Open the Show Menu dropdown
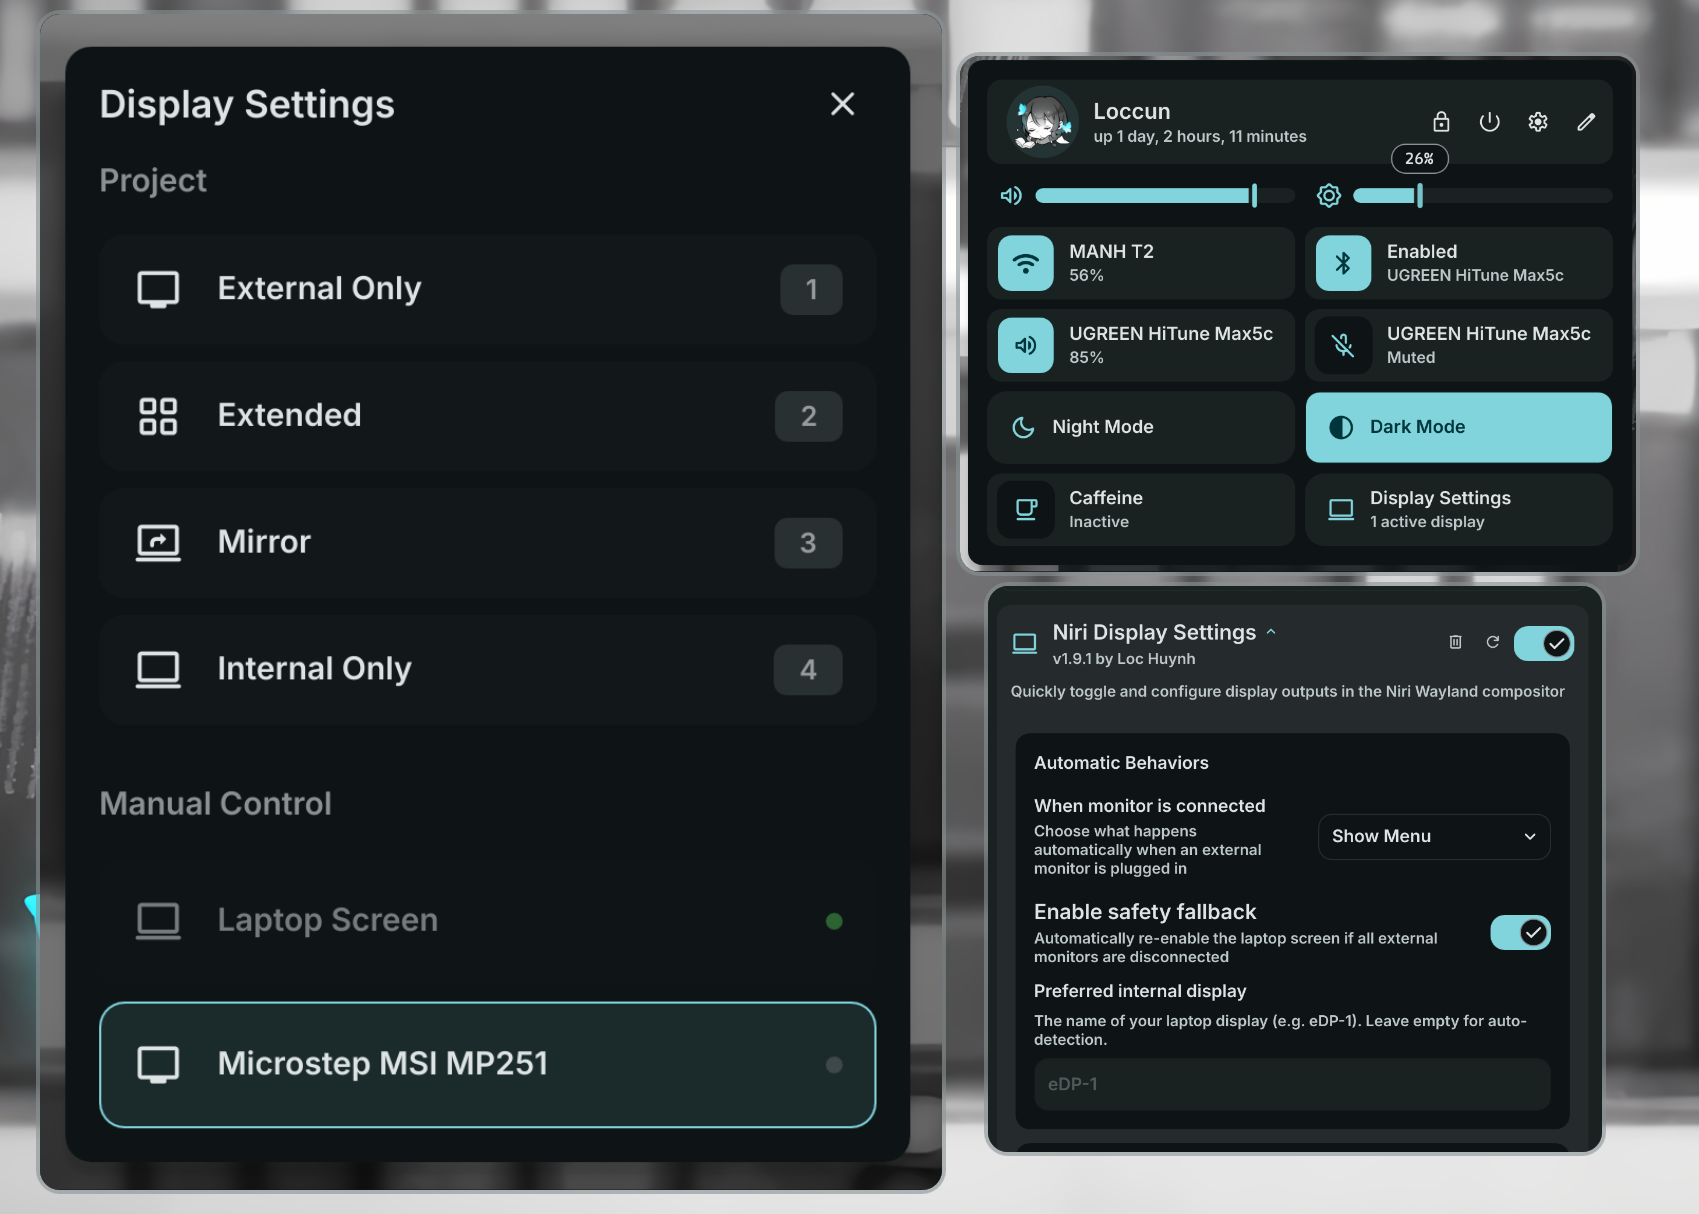The height and width of the screenshot is (1214, 1699). coord(1433,836)
